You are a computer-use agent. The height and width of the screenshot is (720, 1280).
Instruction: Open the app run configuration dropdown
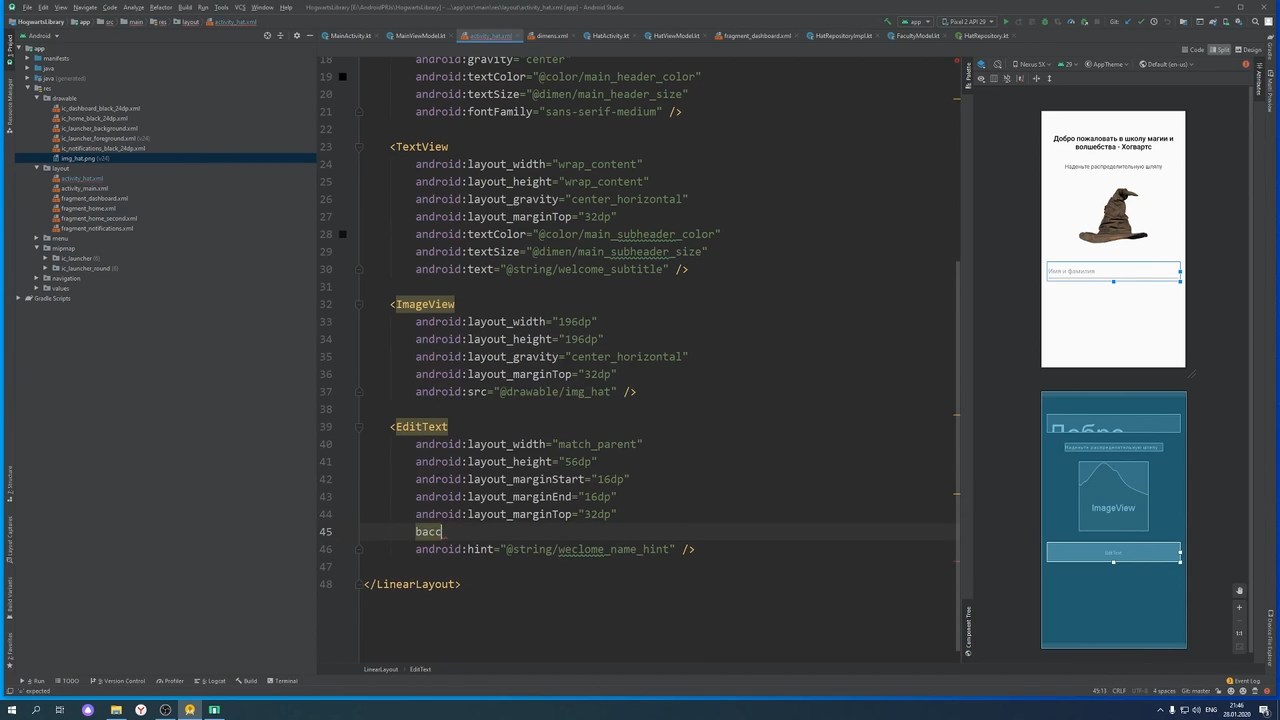pos(917,22)
